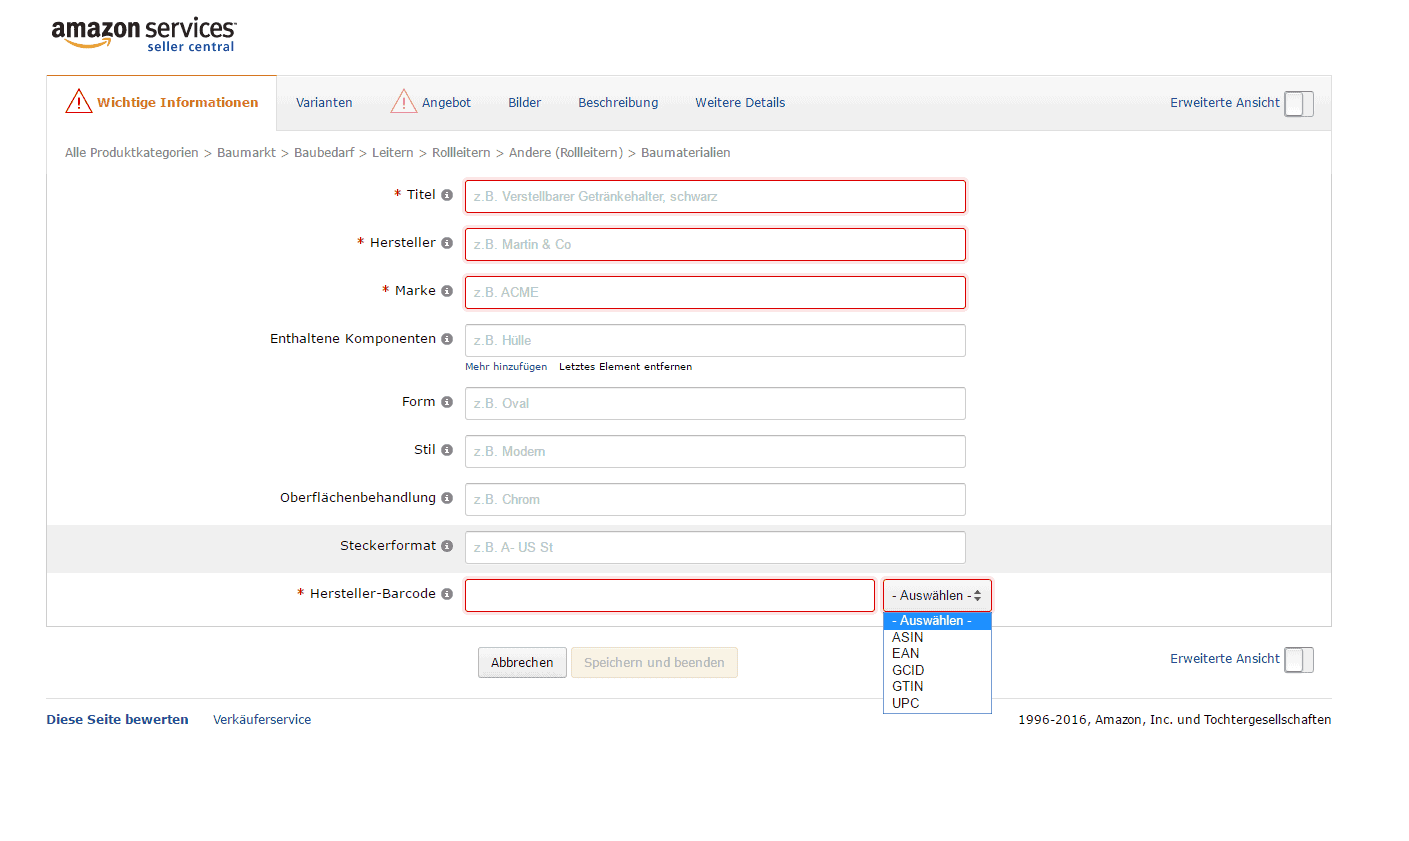Choose GCID from the barcode type list

tap(937, 670)
